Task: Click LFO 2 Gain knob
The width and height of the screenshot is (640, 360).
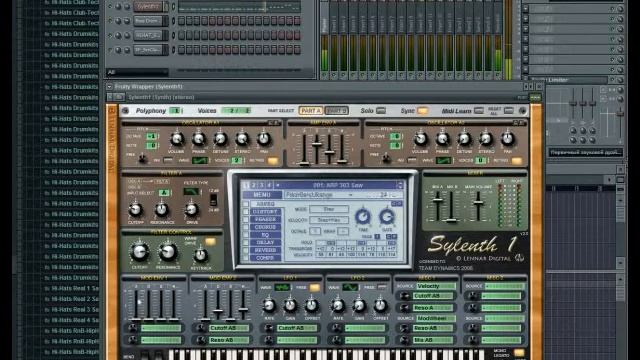Action: click(359, 305)
